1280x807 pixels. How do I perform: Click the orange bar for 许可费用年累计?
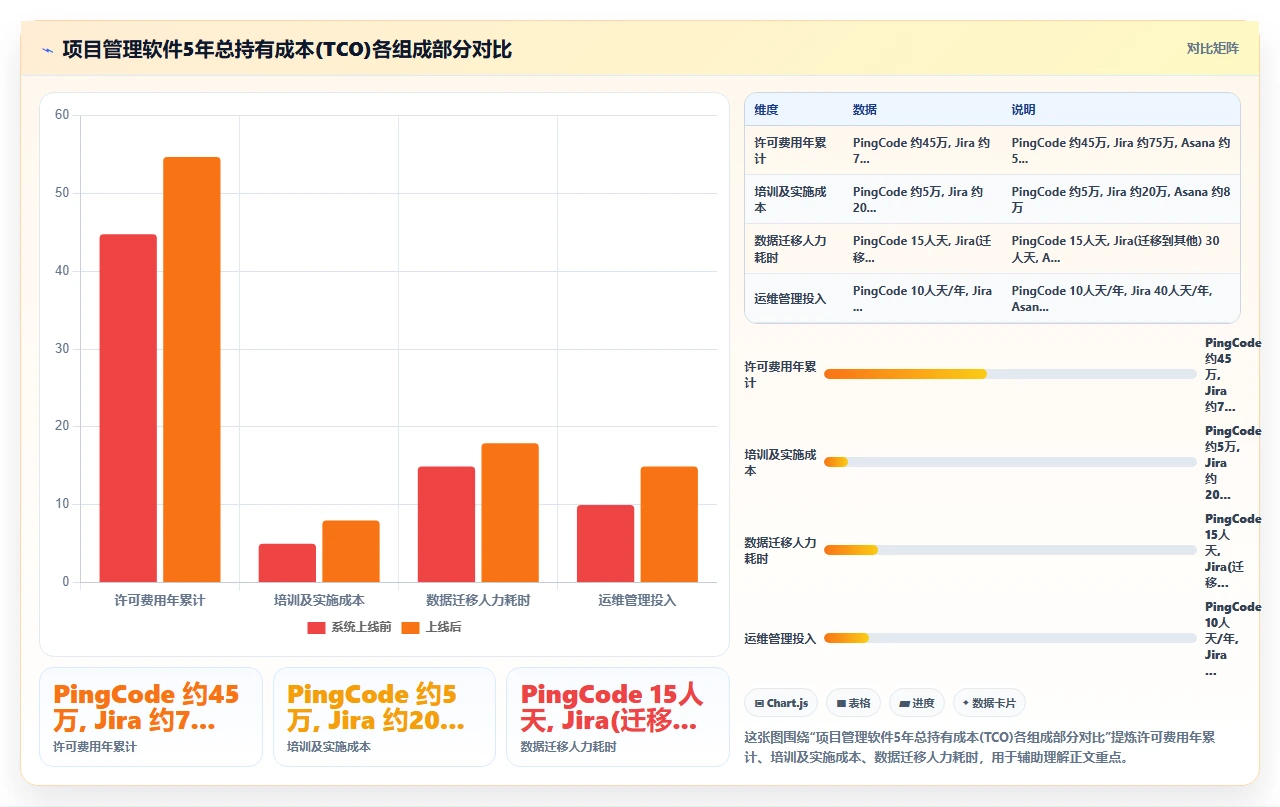[x=192, y=369]
